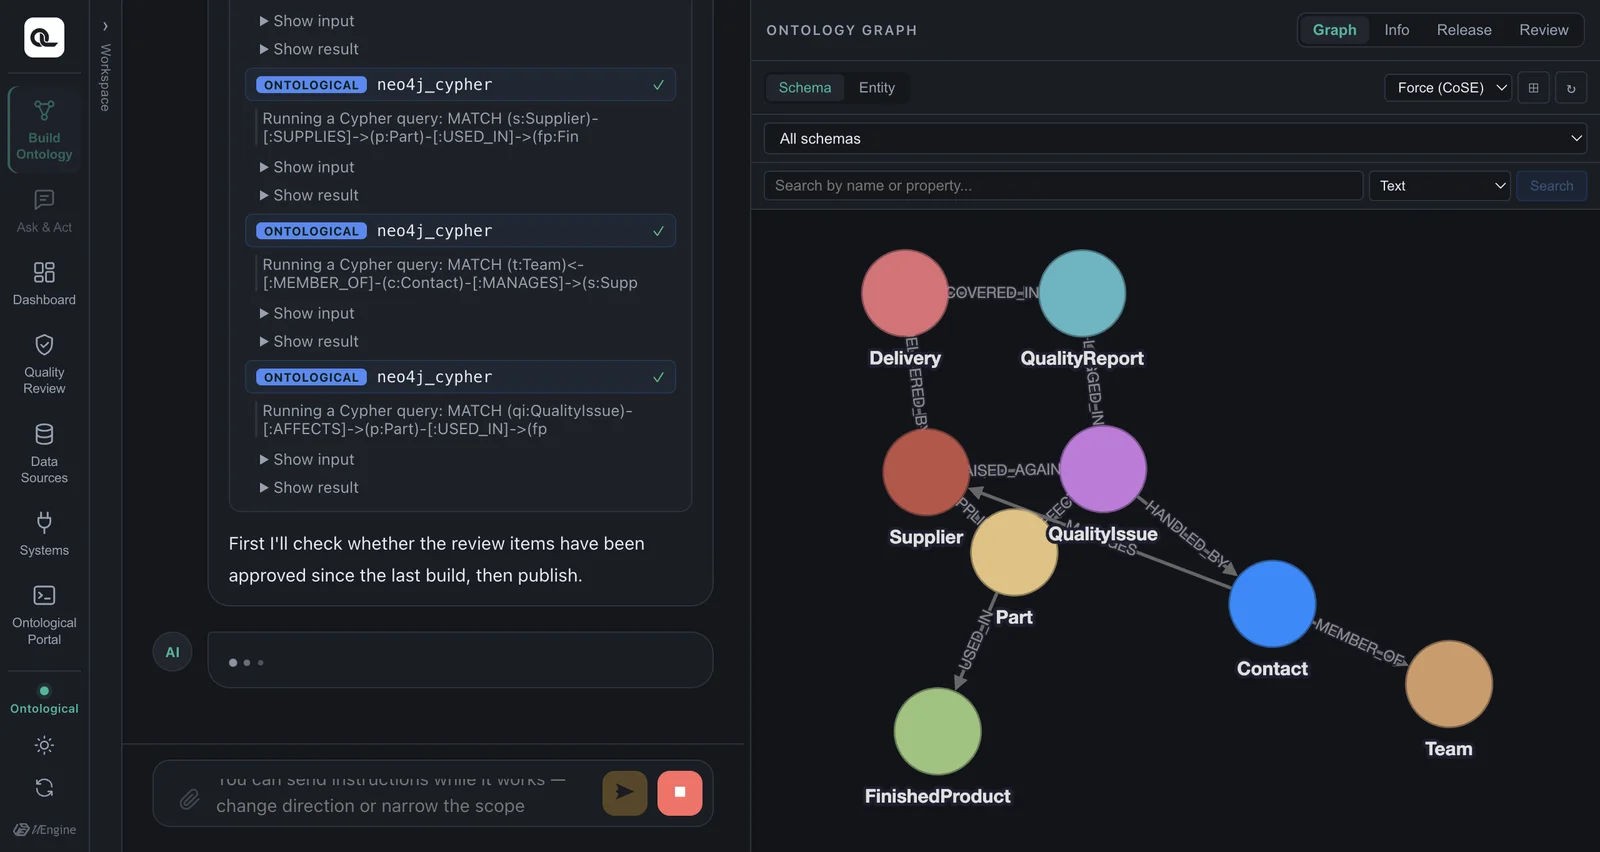
Task: Send the message with the arrow button
Action: [x=625, y=793]
